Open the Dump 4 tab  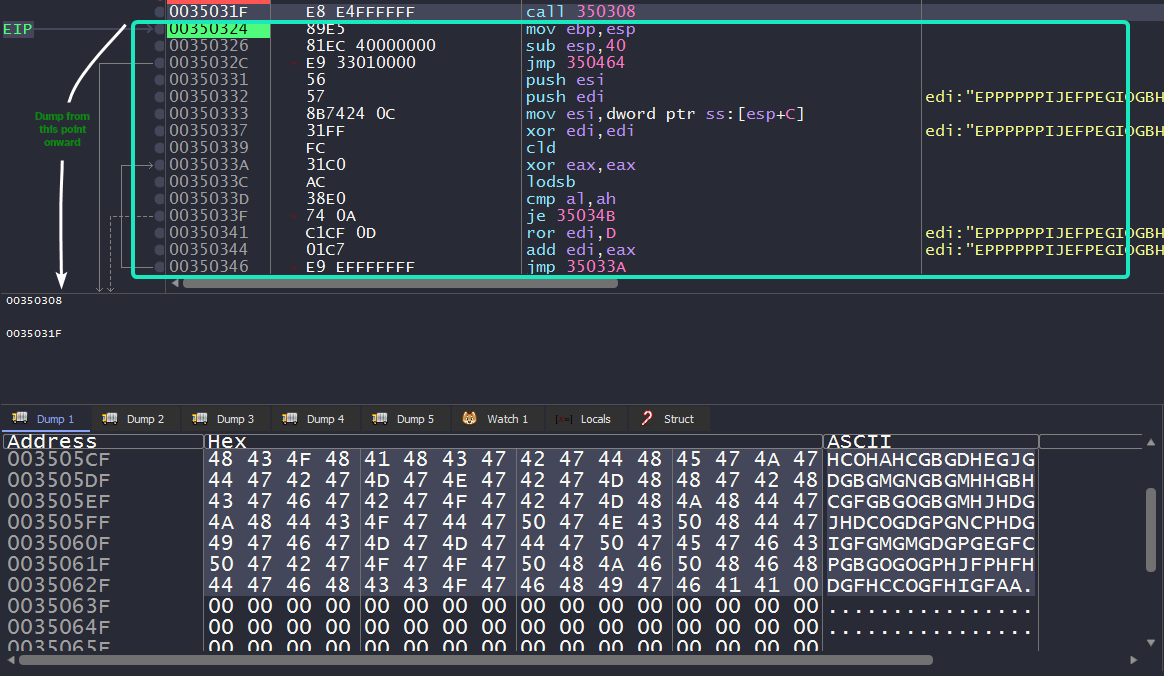coord(316,419)
